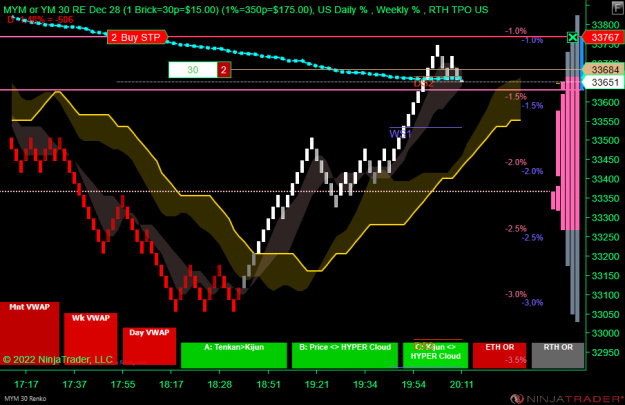Click the 33800 price axis label

tap(605, 25)
